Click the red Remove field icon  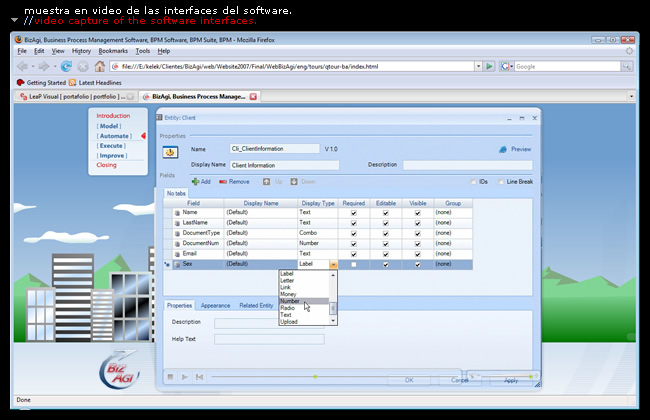(x=222, y=182)
